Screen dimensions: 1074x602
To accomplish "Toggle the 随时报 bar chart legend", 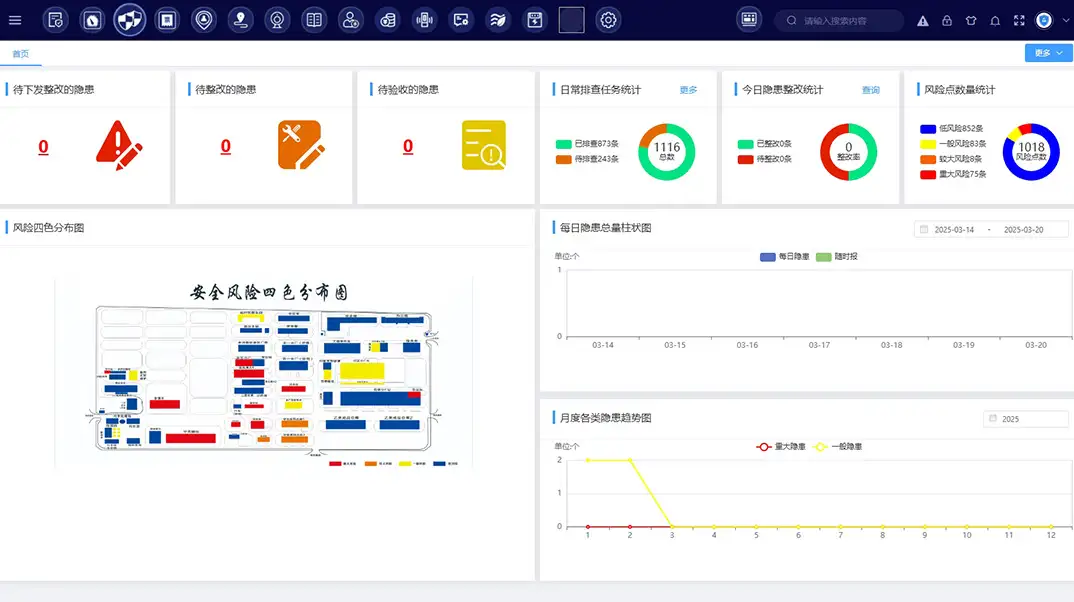I will (837, 256).
